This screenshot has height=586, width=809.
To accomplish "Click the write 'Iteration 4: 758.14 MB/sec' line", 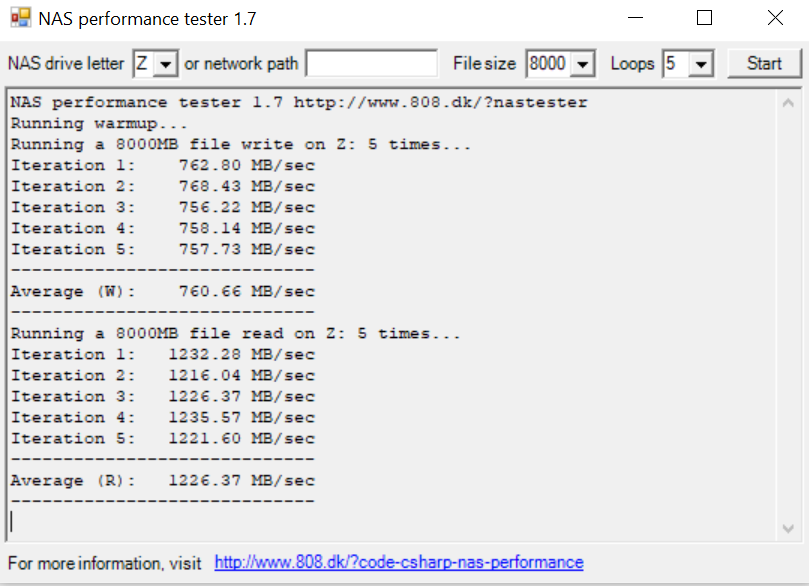I will (x=163, y=229).
